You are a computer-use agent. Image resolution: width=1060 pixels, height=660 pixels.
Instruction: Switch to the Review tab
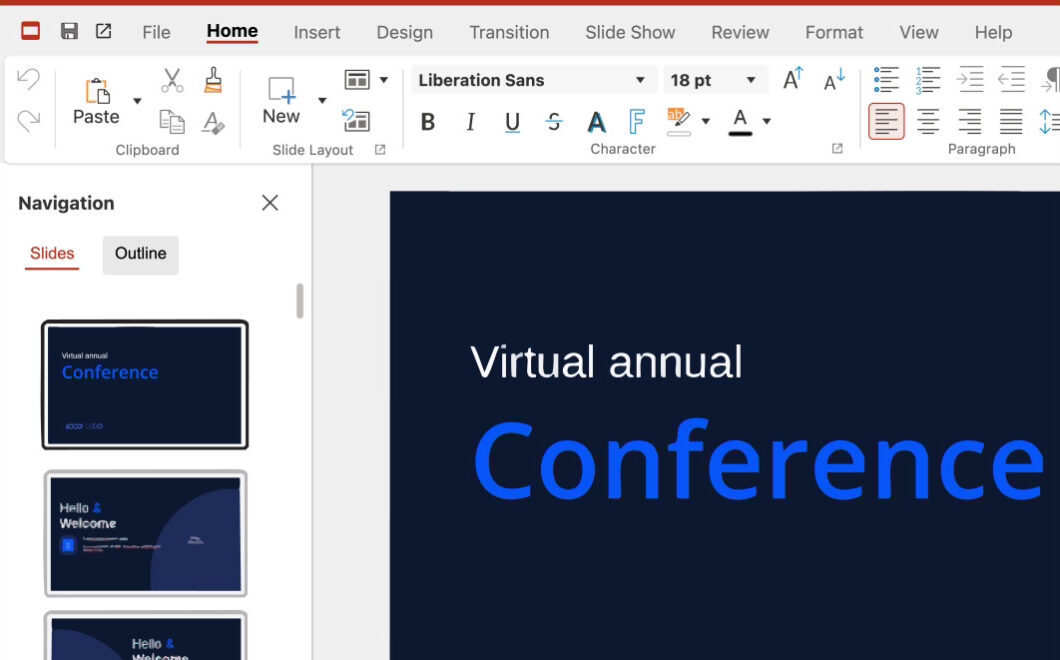tap(740, 32)
